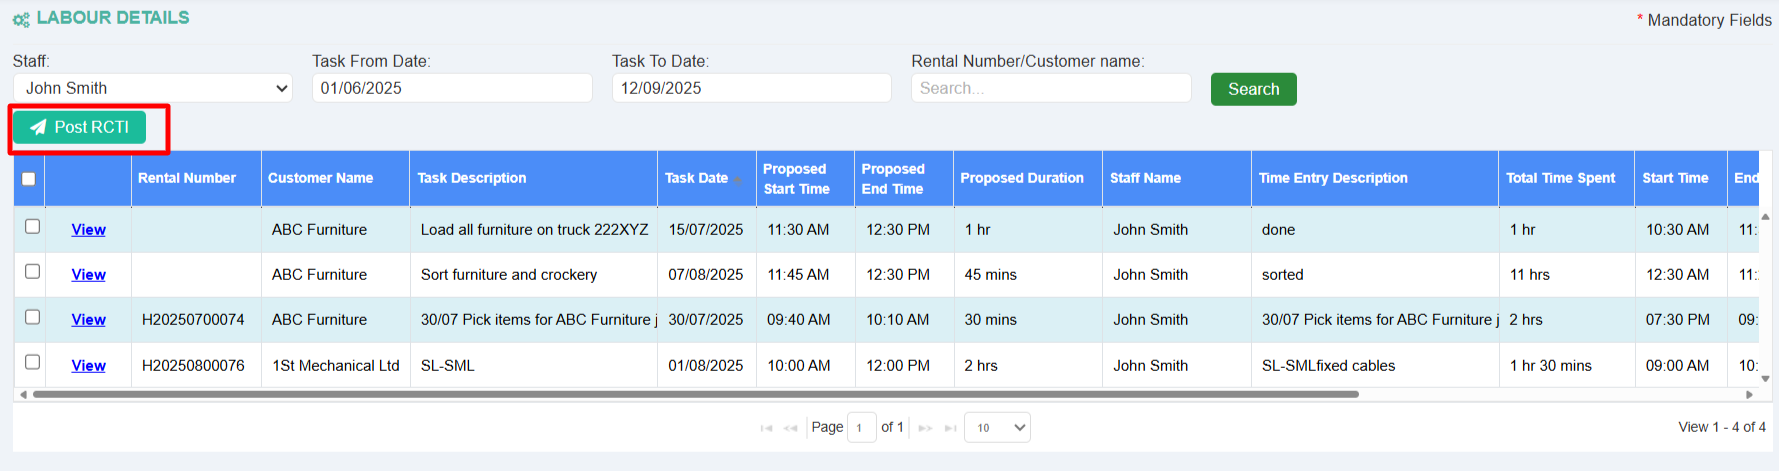Sort by the Customer Name column header
The width and height of the screenshot is (1779, 471).
coord(320,178)
